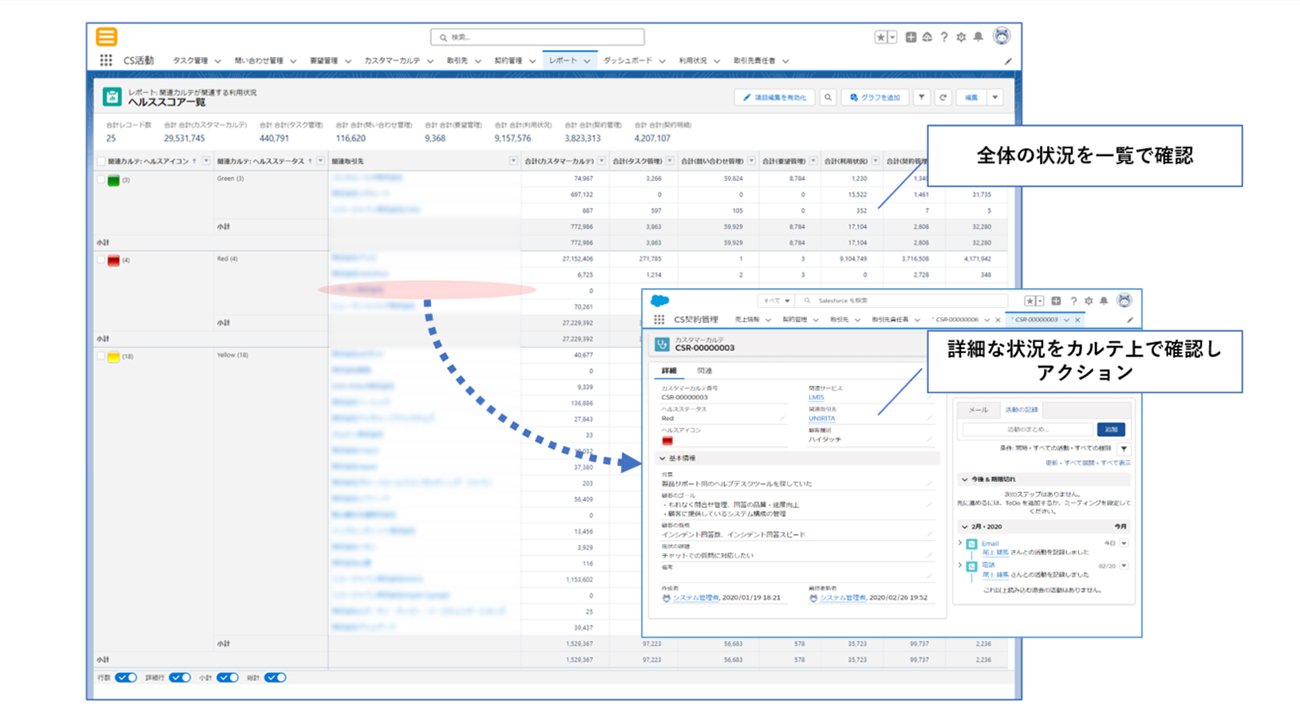Click the yellow health icon swatch

113,356
